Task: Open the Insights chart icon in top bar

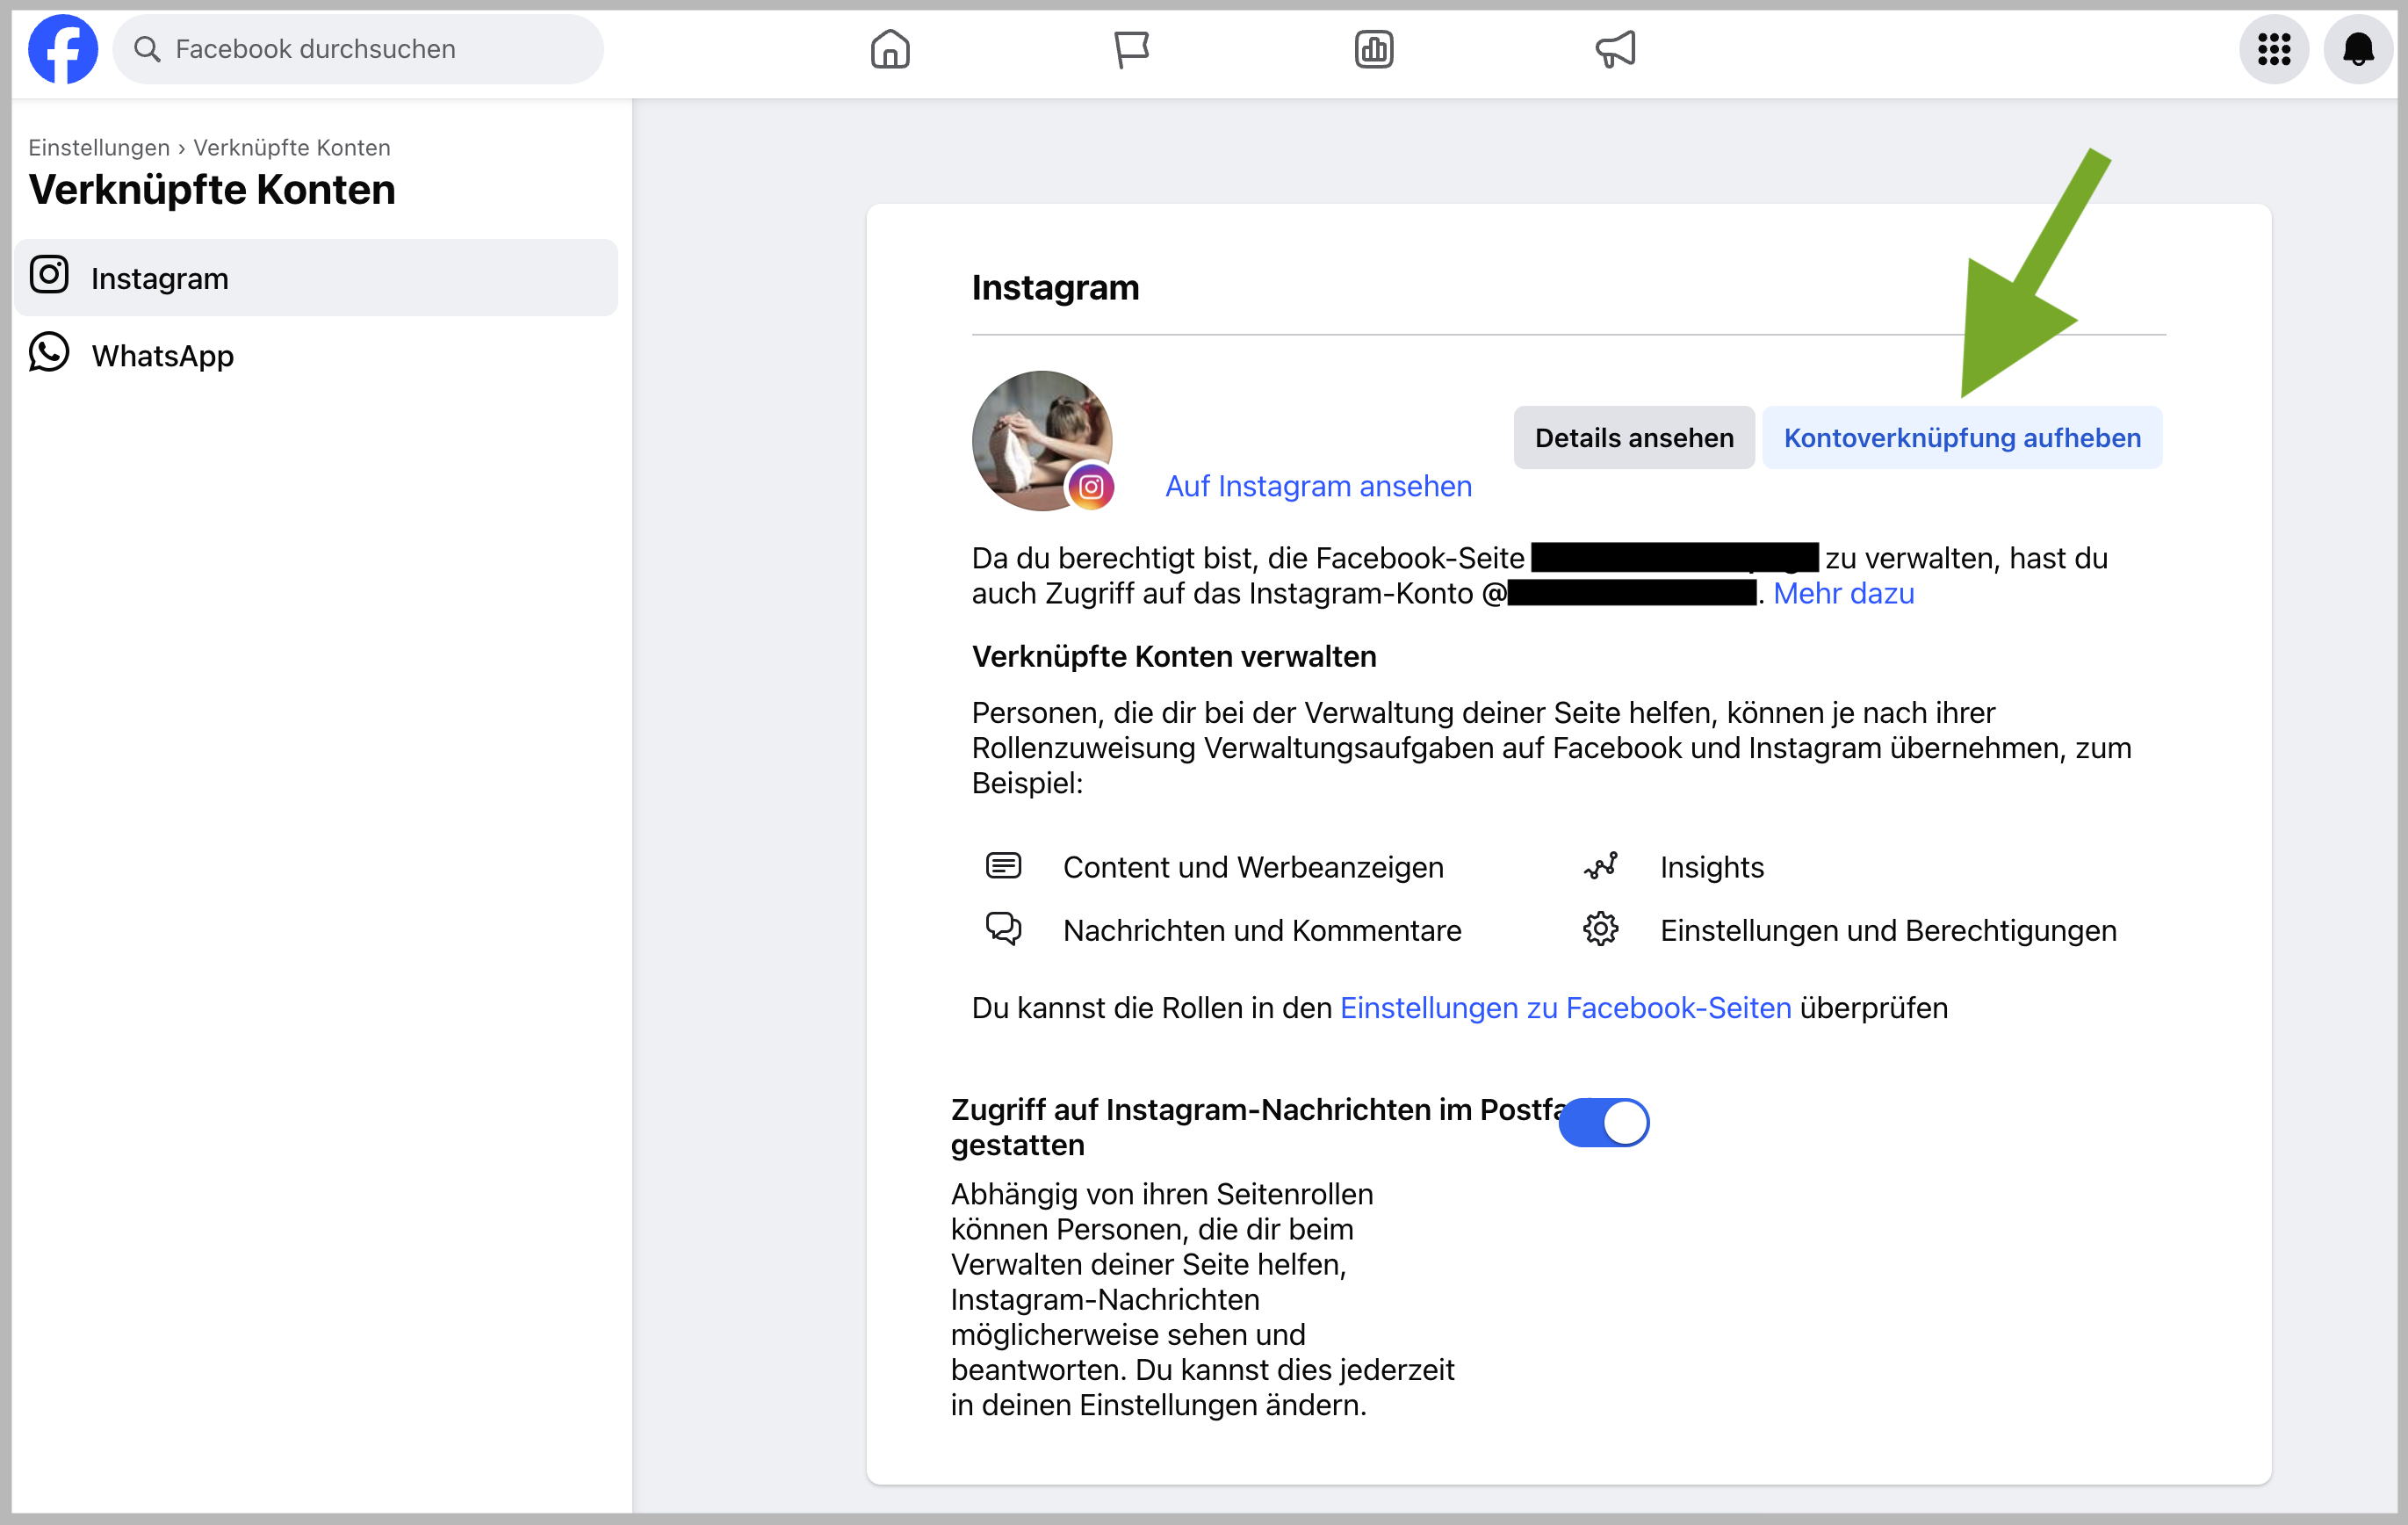Action: click(x=1374, y=49)
